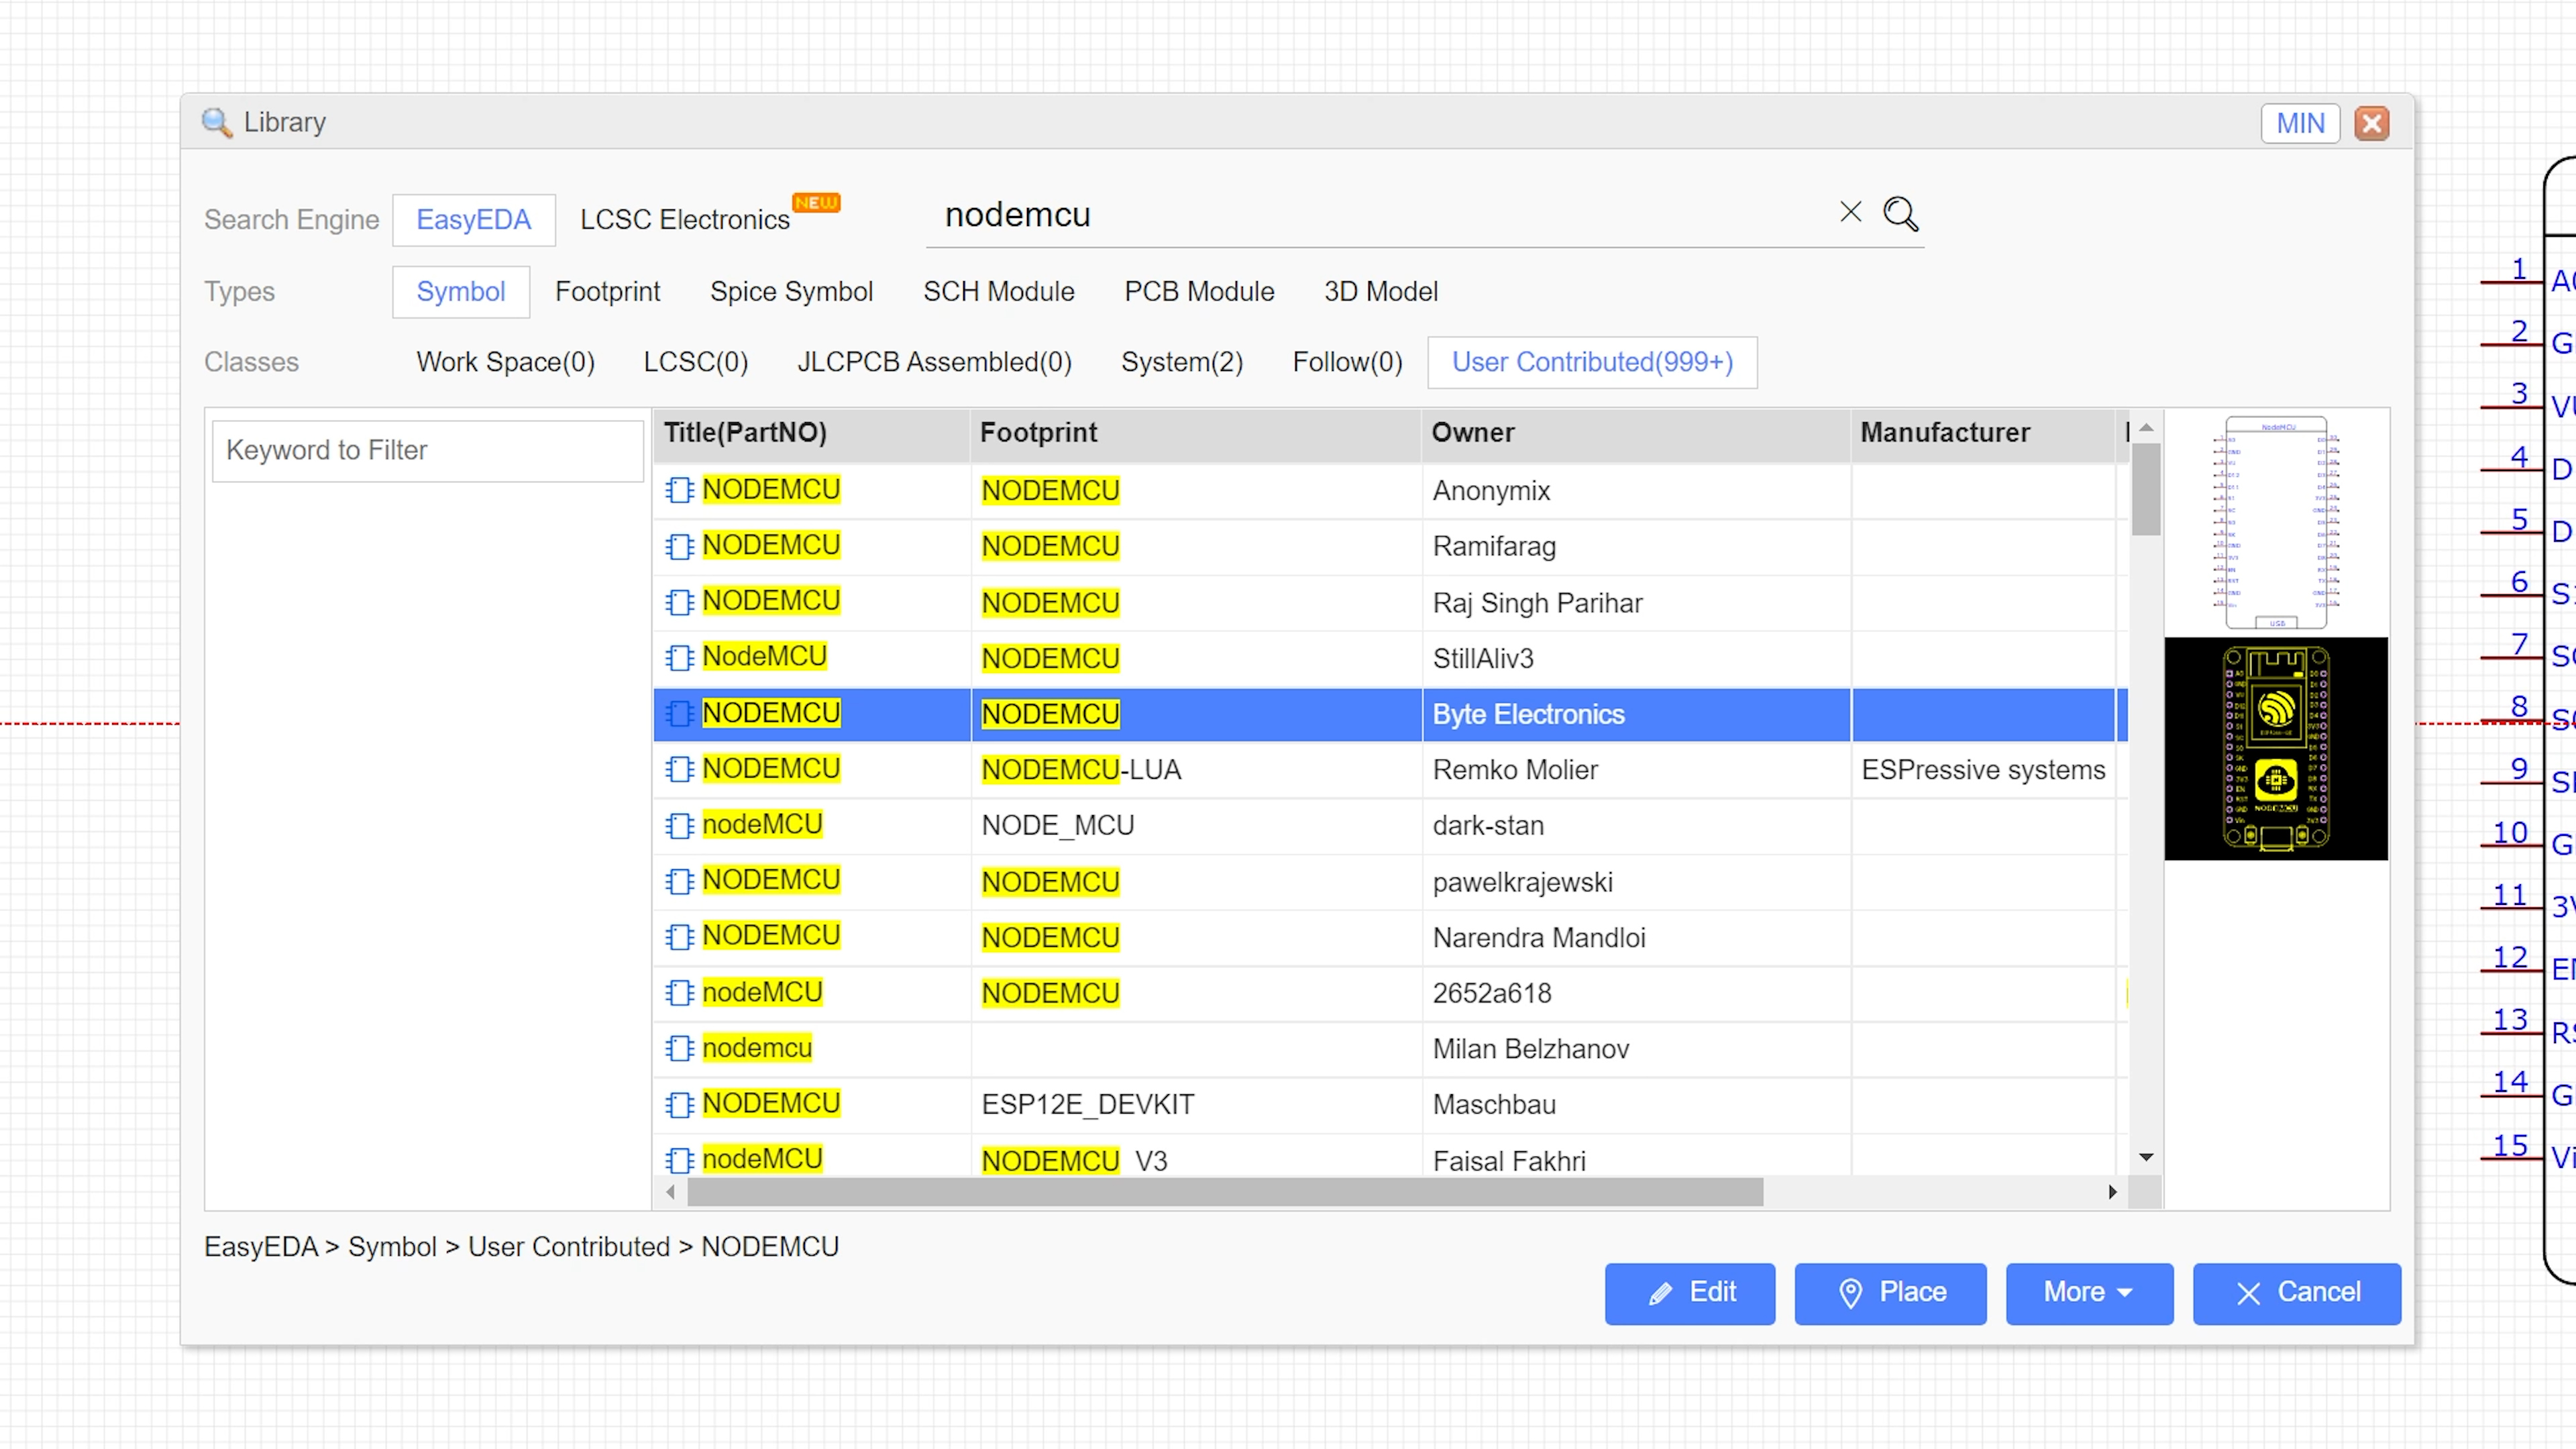Click symbol icon of Anonymix NODEMCU row
The width and height of the screenshot is (2576, 1449).
click(x=680, y=490)
